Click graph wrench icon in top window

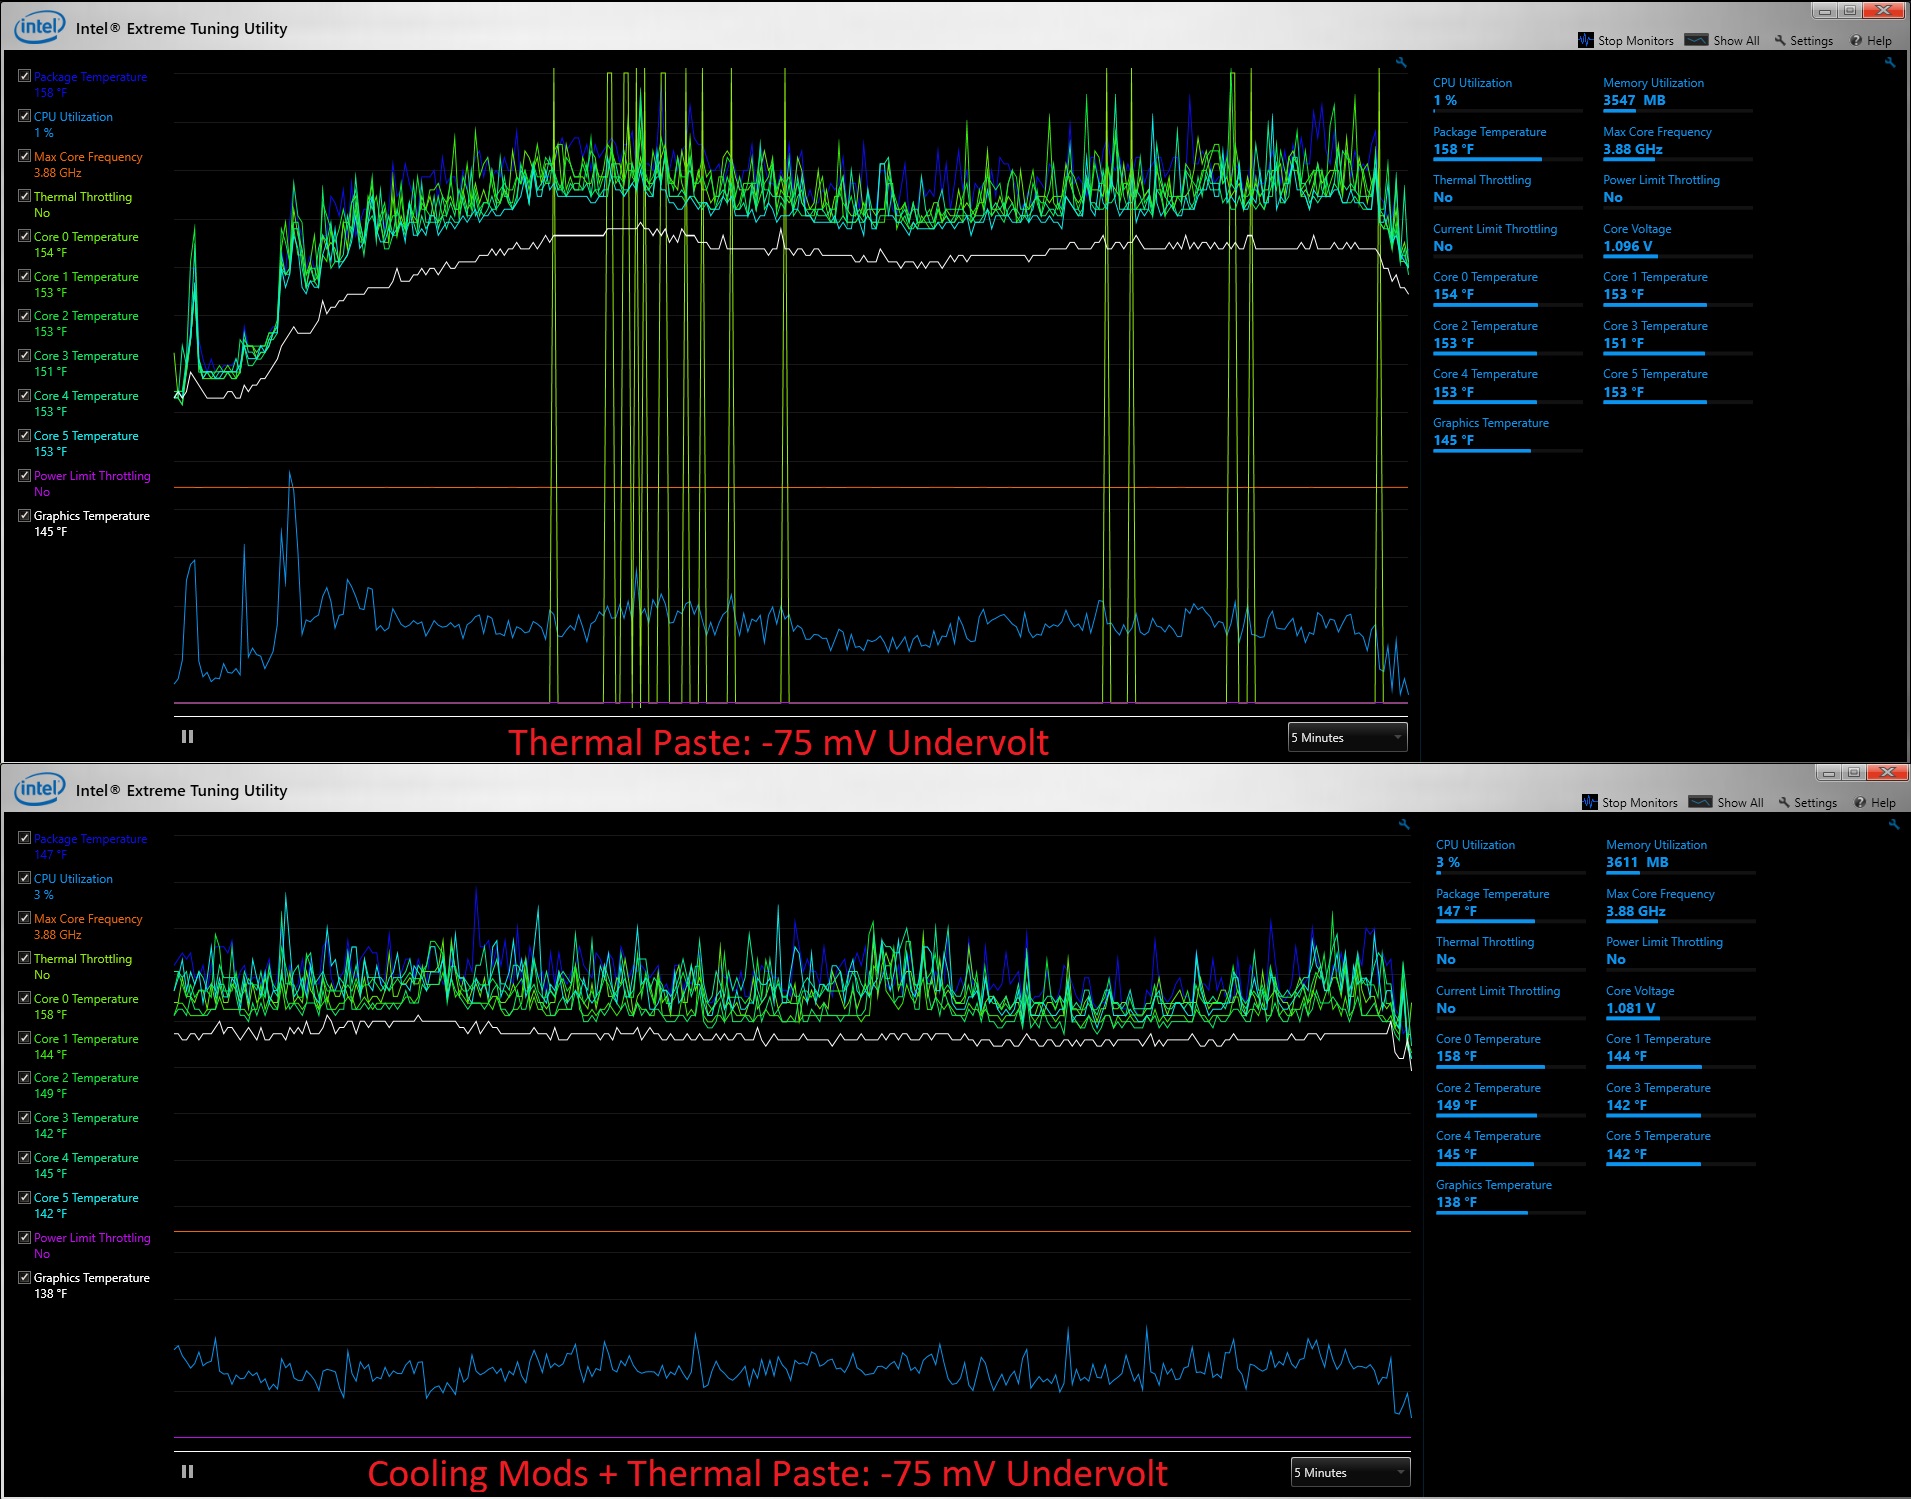(x=1401, y=62)
